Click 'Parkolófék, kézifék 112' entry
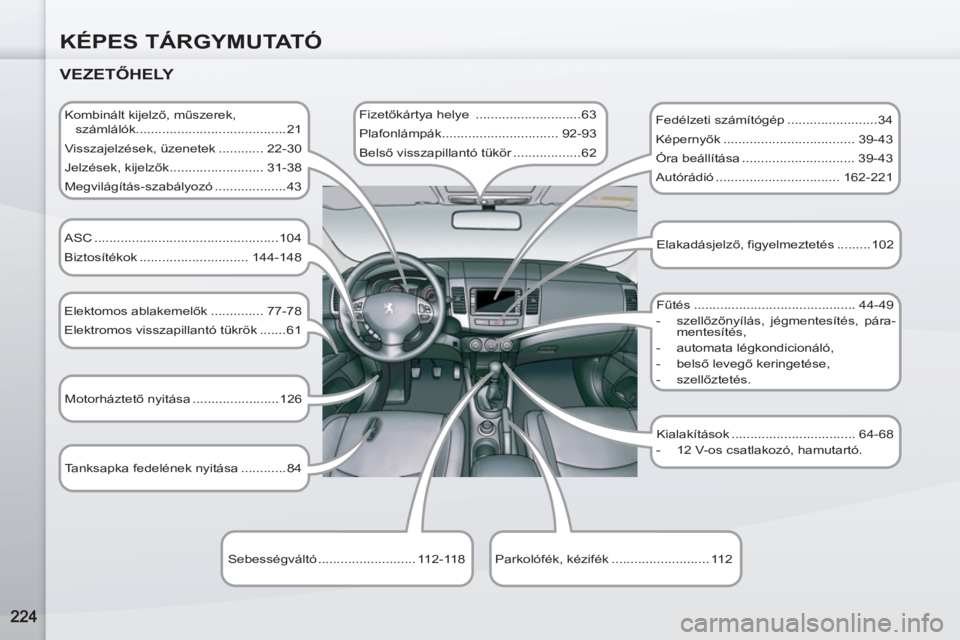Viewport: 960px width, 640px height. (x=614, y=559)
